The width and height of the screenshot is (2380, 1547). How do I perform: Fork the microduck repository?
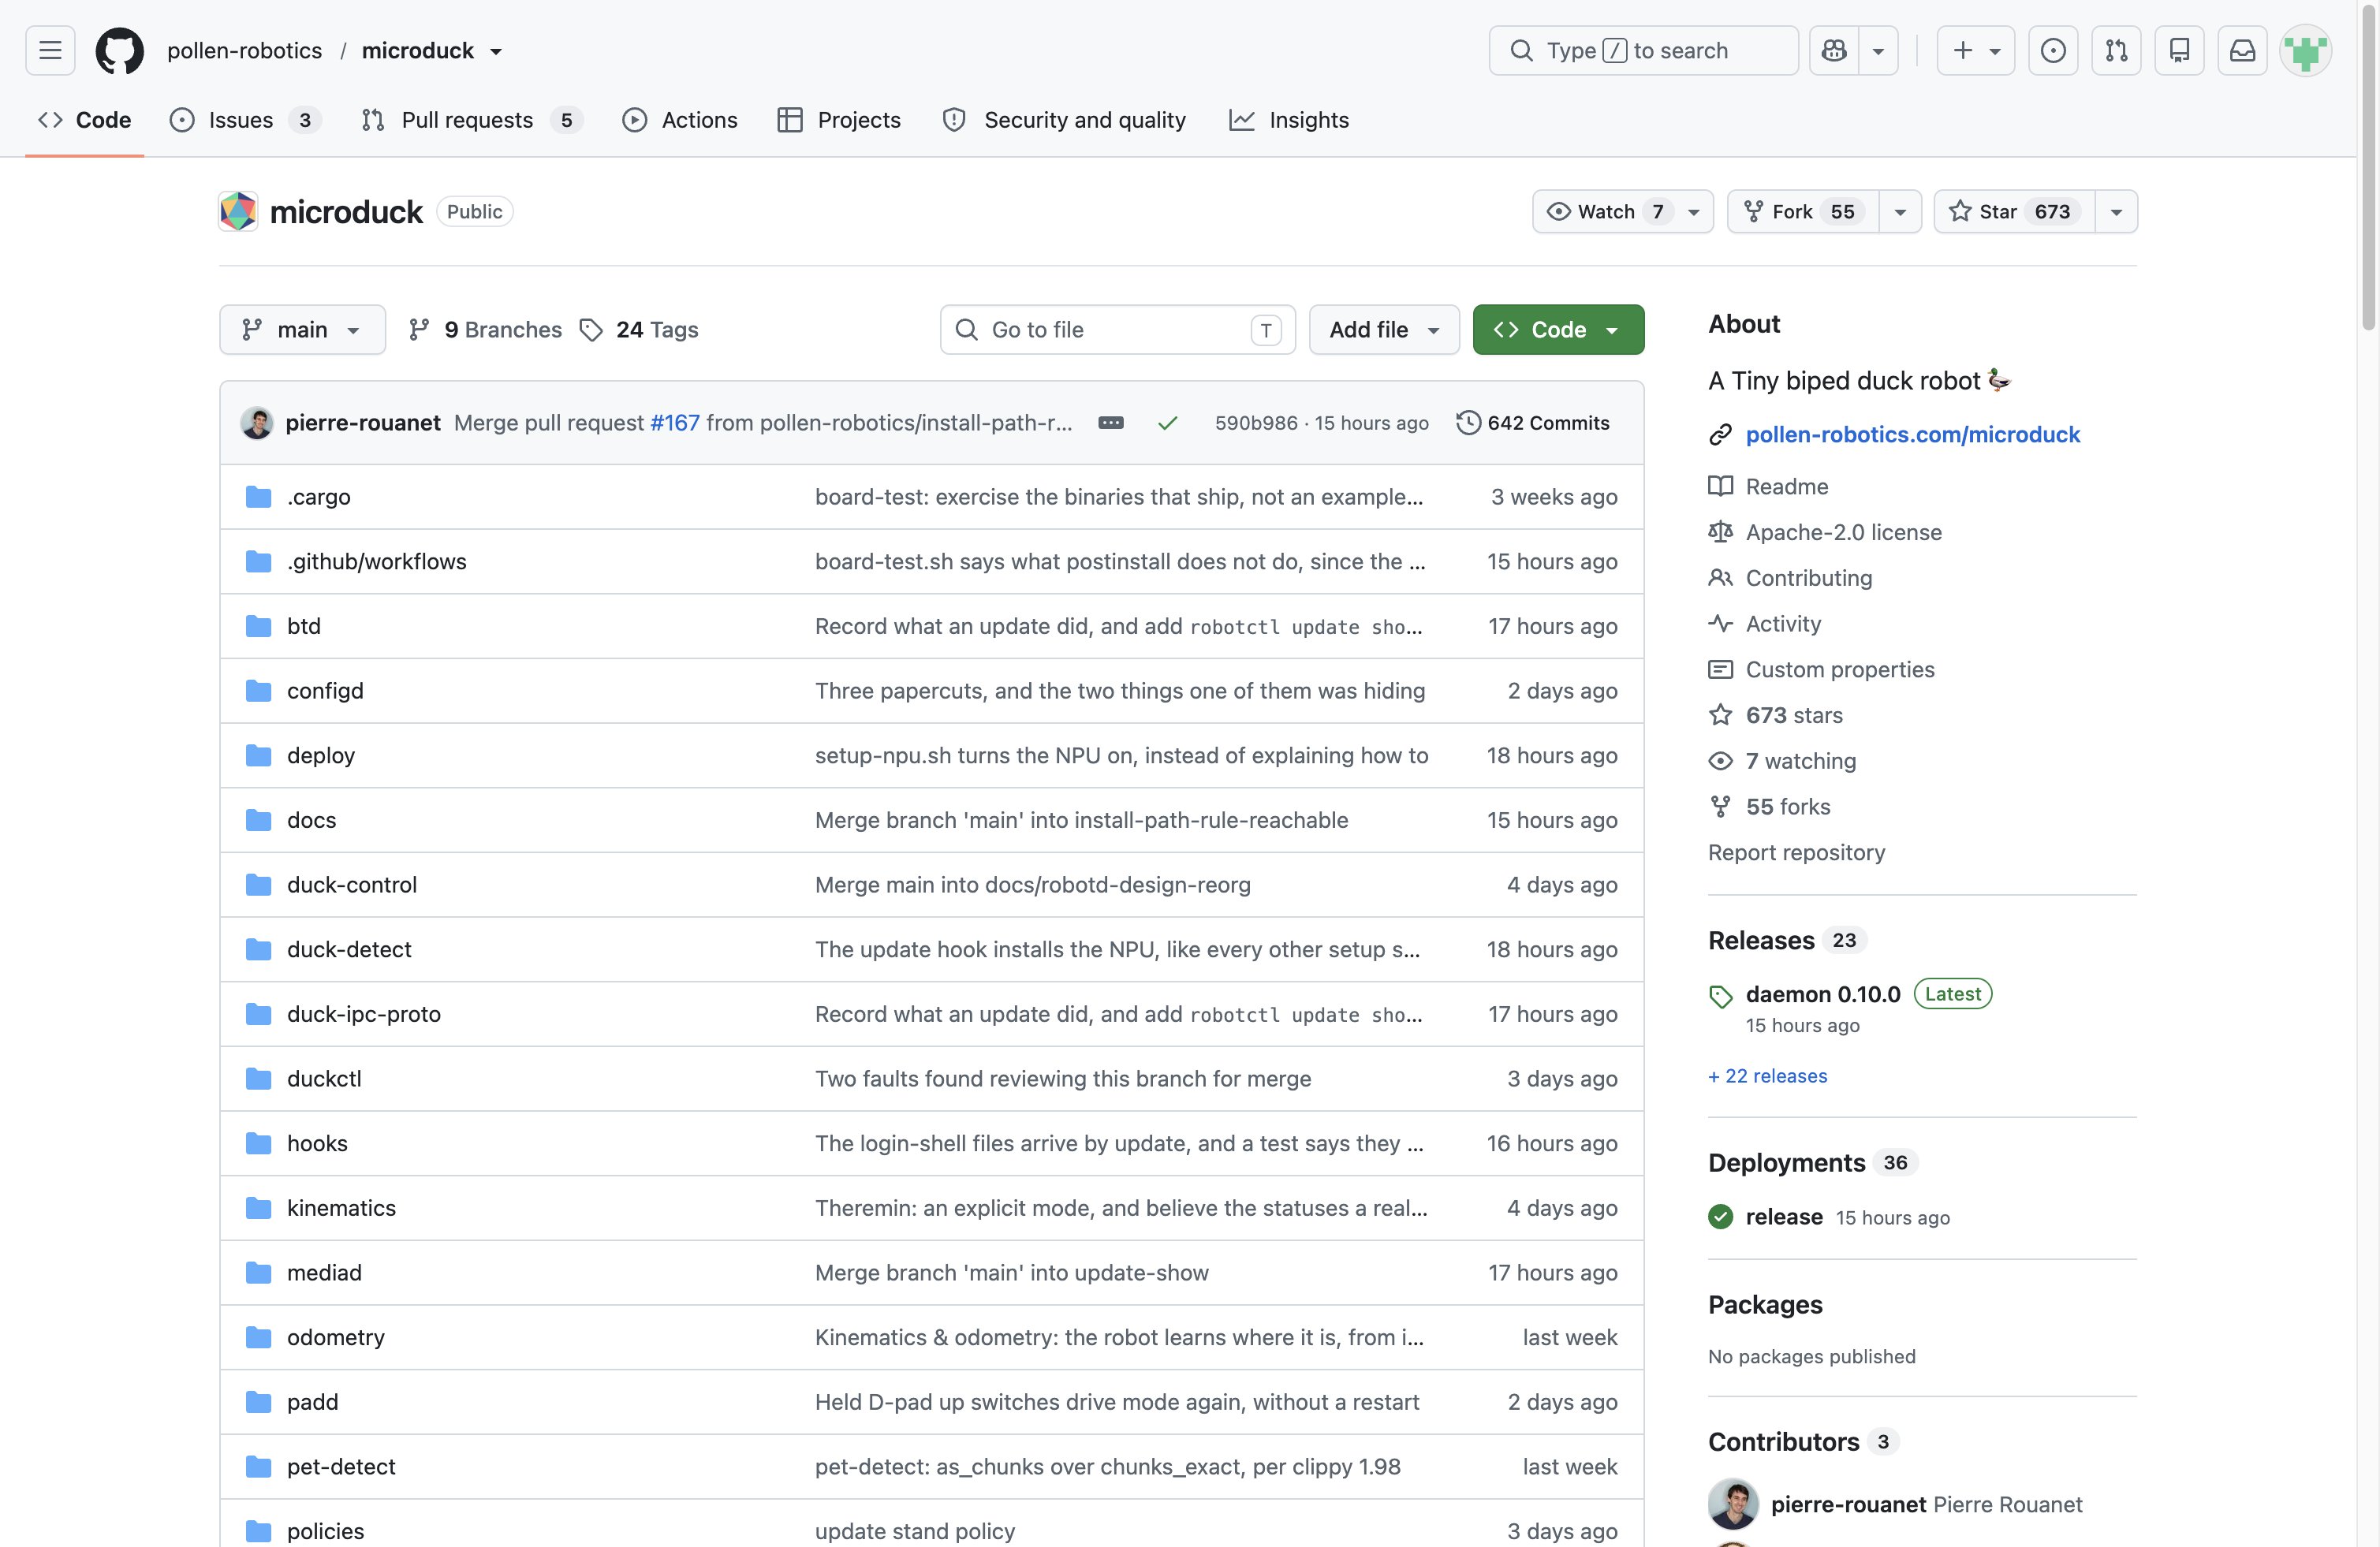click(x=1803, y=211)
